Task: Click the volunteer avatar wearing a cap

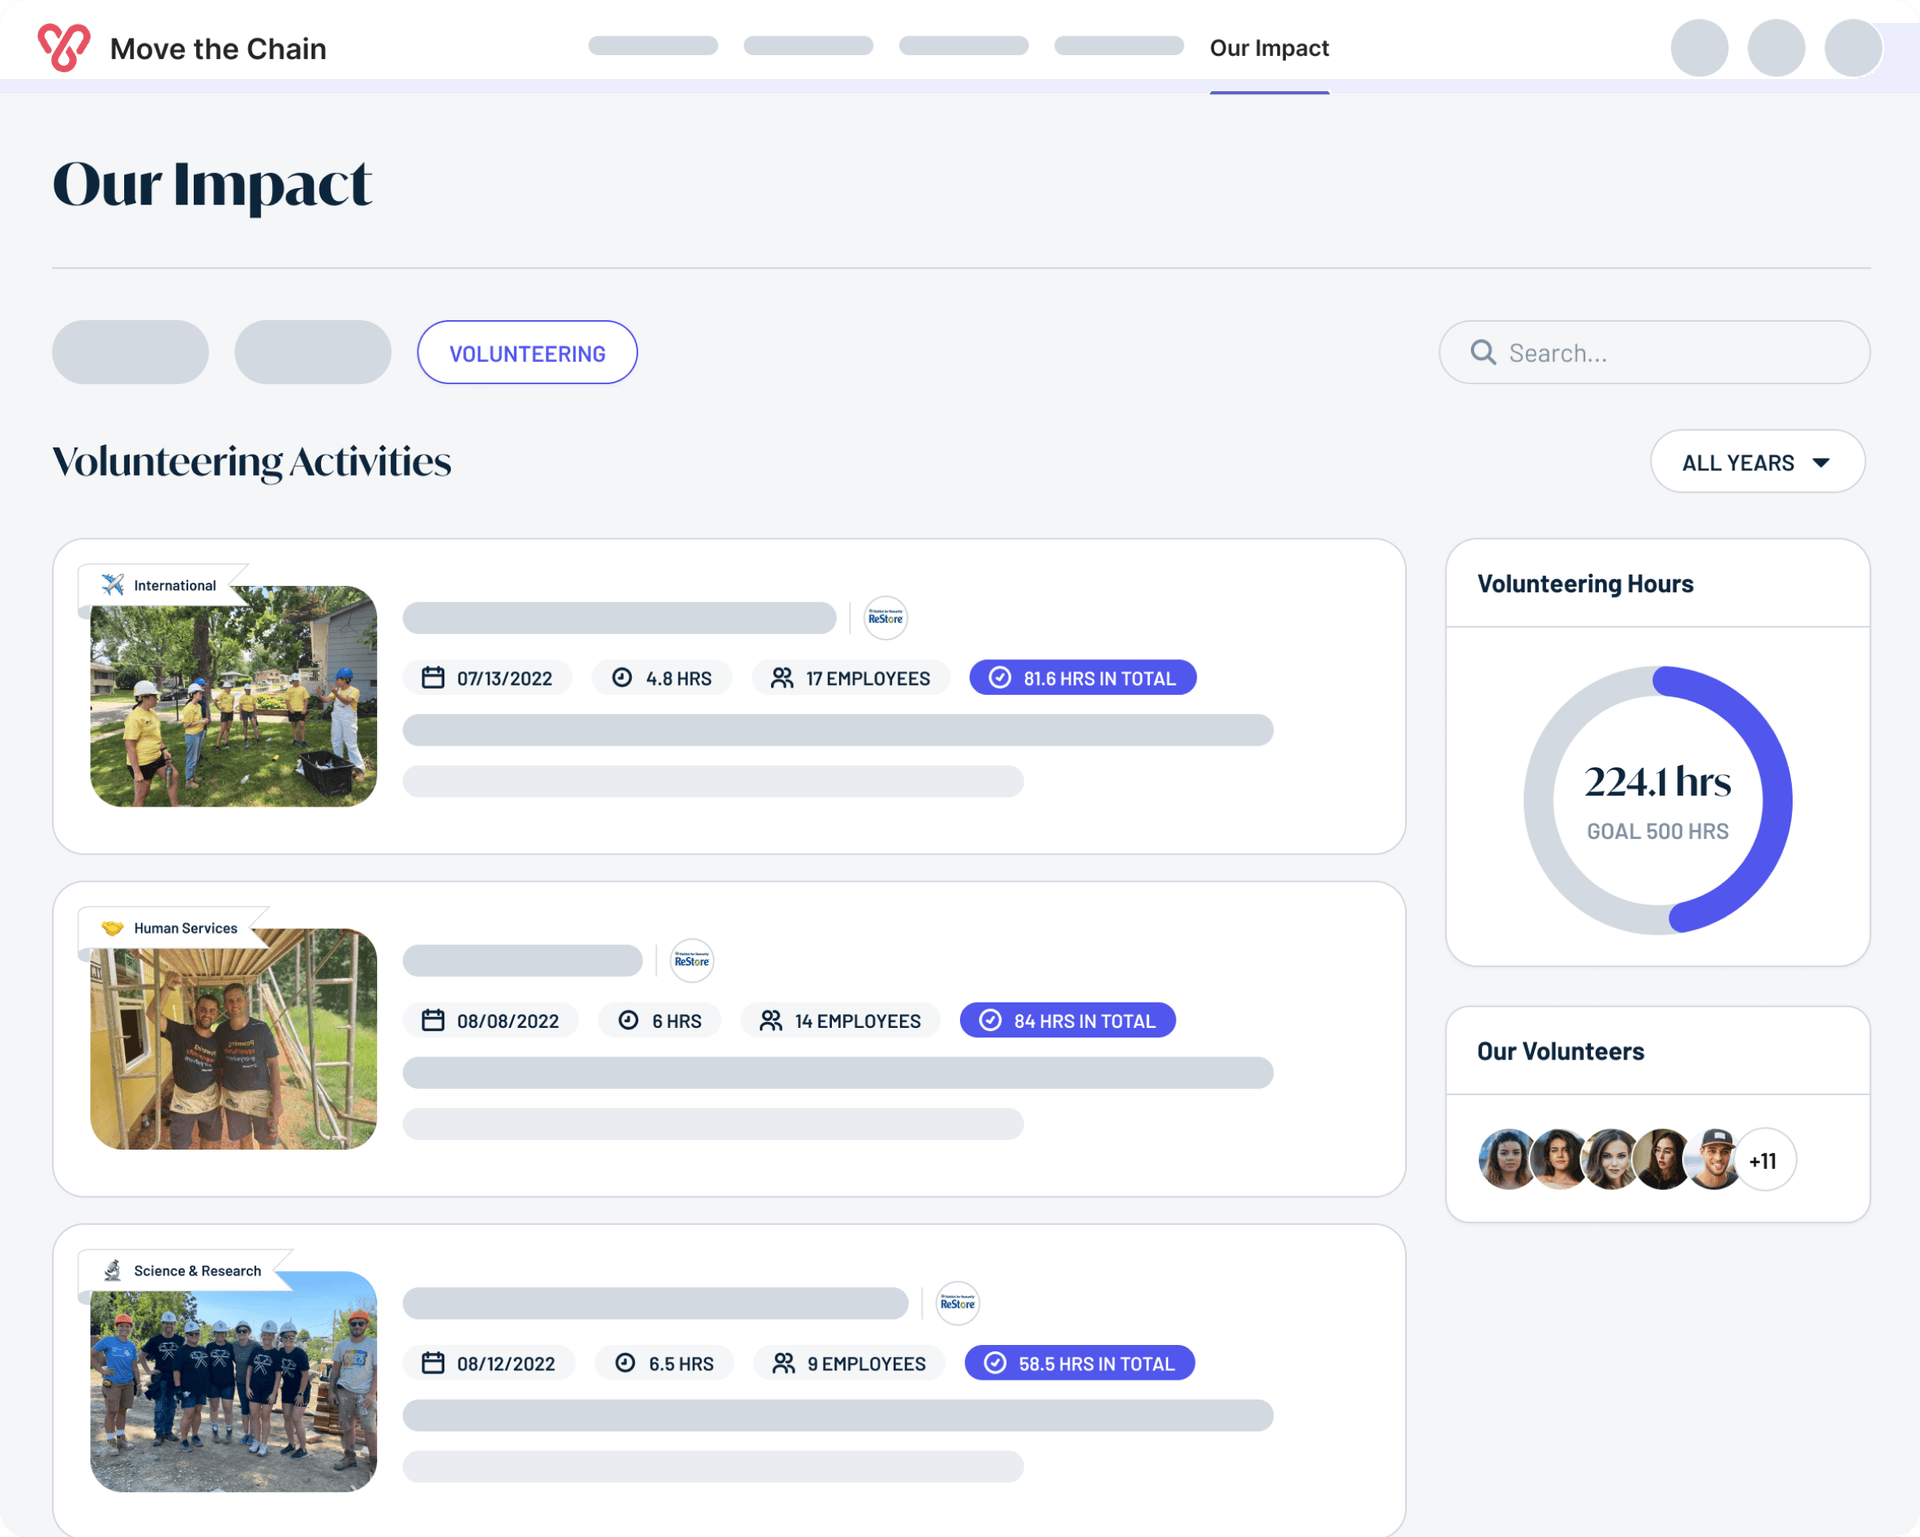Action: (x=1714, y=1160)
